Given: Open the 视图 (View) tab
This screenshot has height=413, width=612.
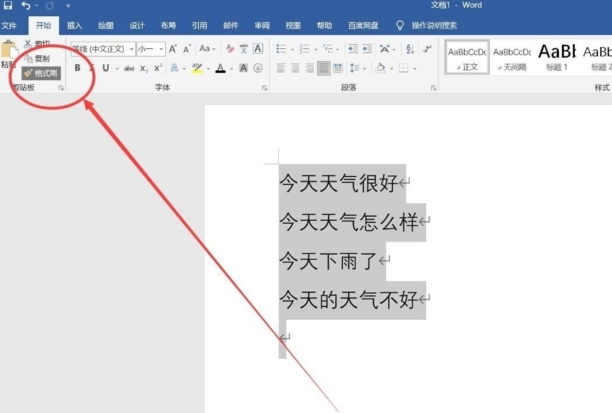Looking at the screenshot, I should coord(293,26).
